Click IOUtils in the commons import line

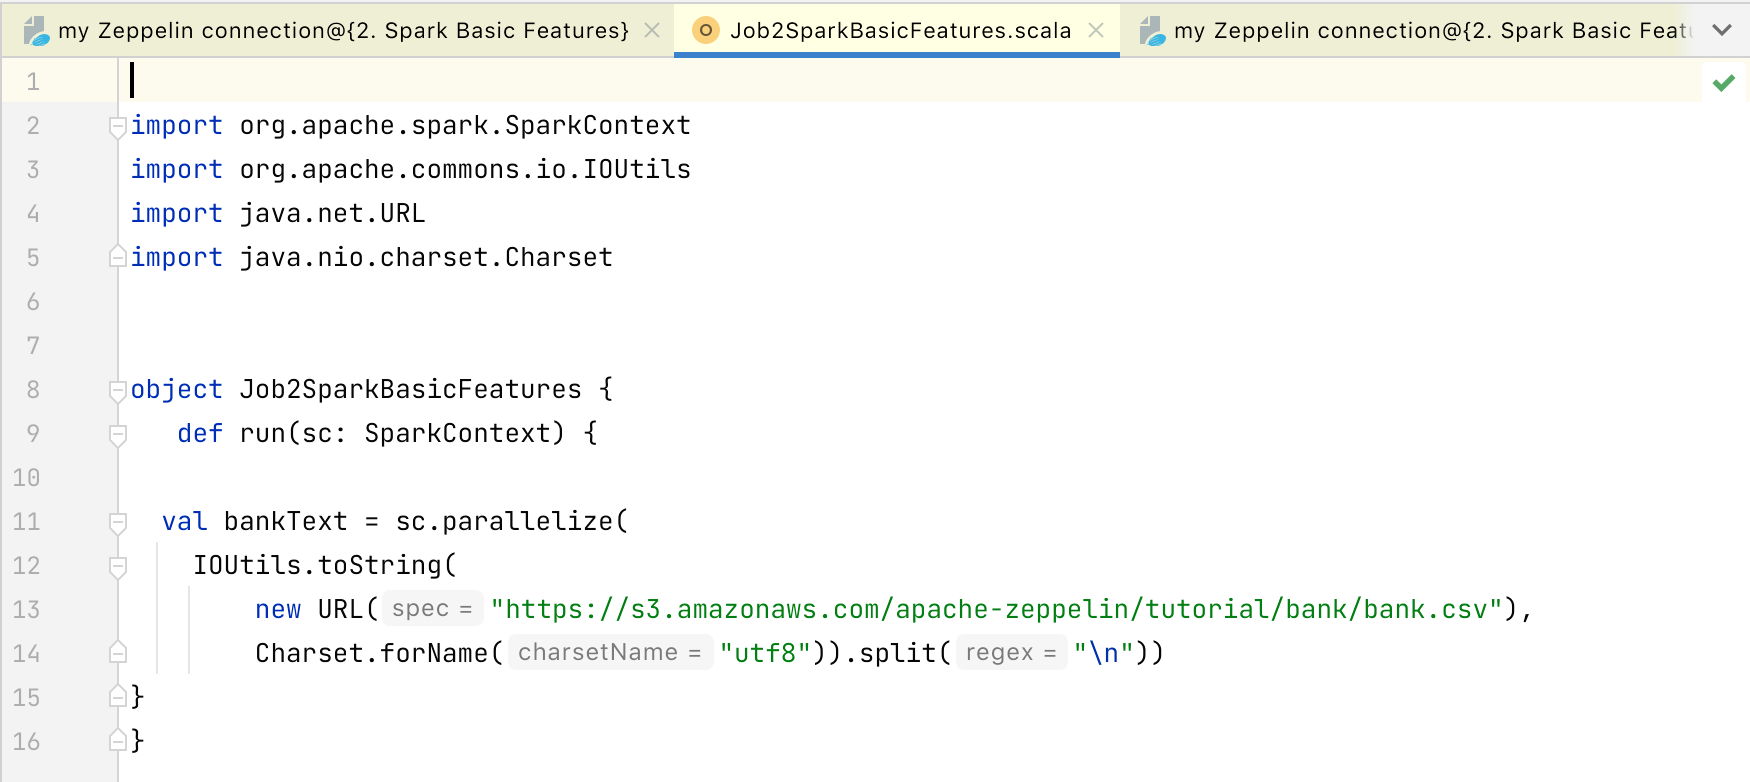[x=637, y=169]
